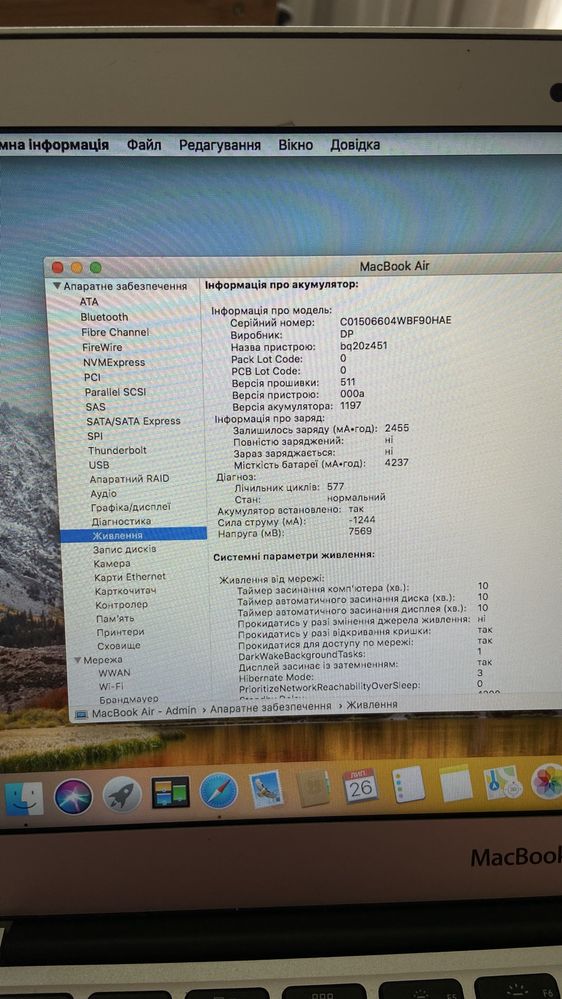Select Апаратний RAID sidebar item
The width and height of the screenshot is (562, 999).
(129, 478)
